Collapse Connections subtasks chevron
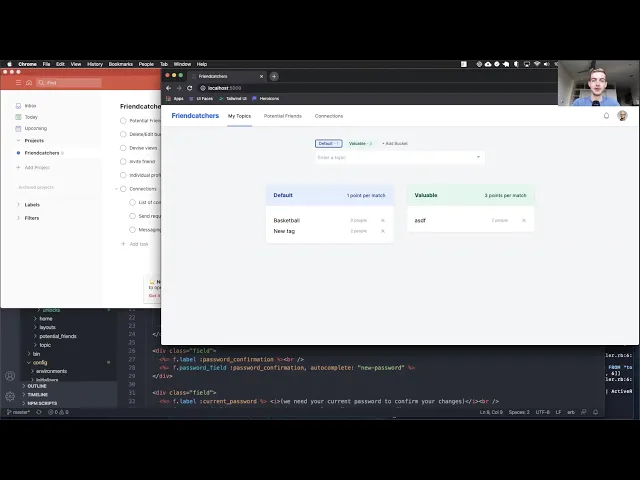Screen dimensions: 640x480 coord(116,189)
